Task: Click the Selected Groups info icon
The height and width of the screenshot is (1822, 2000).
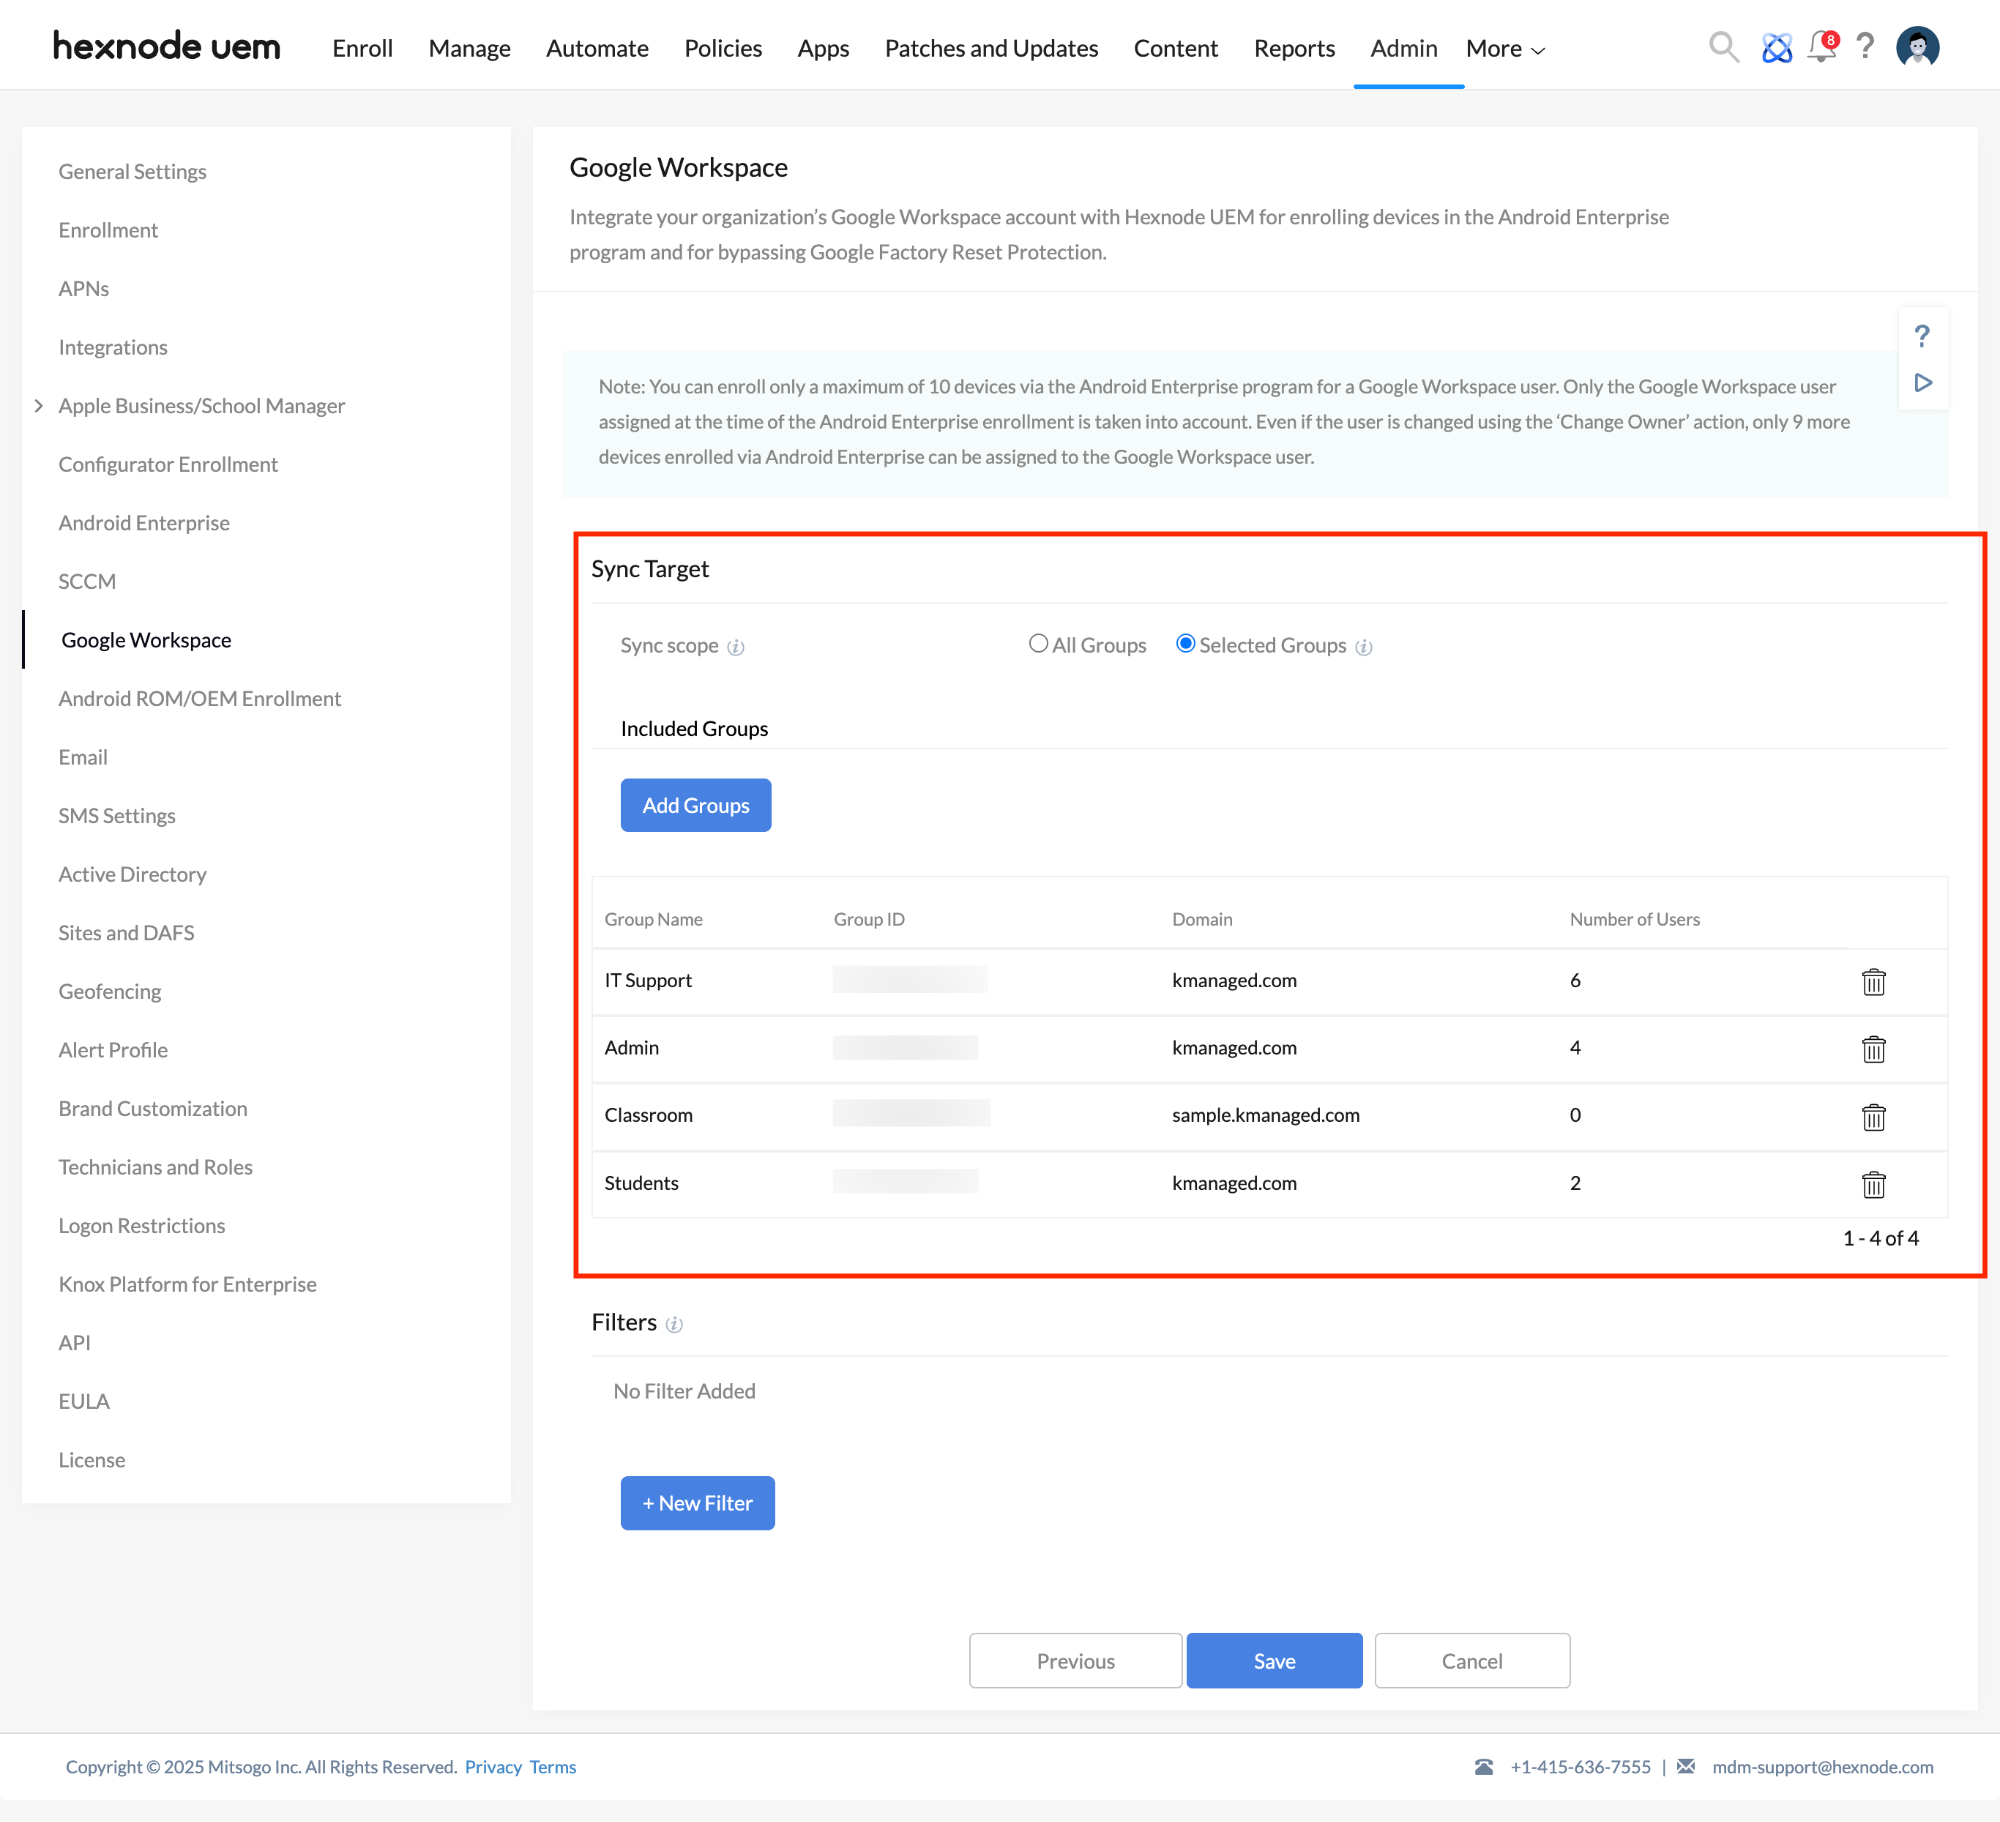Action: 1364,647
